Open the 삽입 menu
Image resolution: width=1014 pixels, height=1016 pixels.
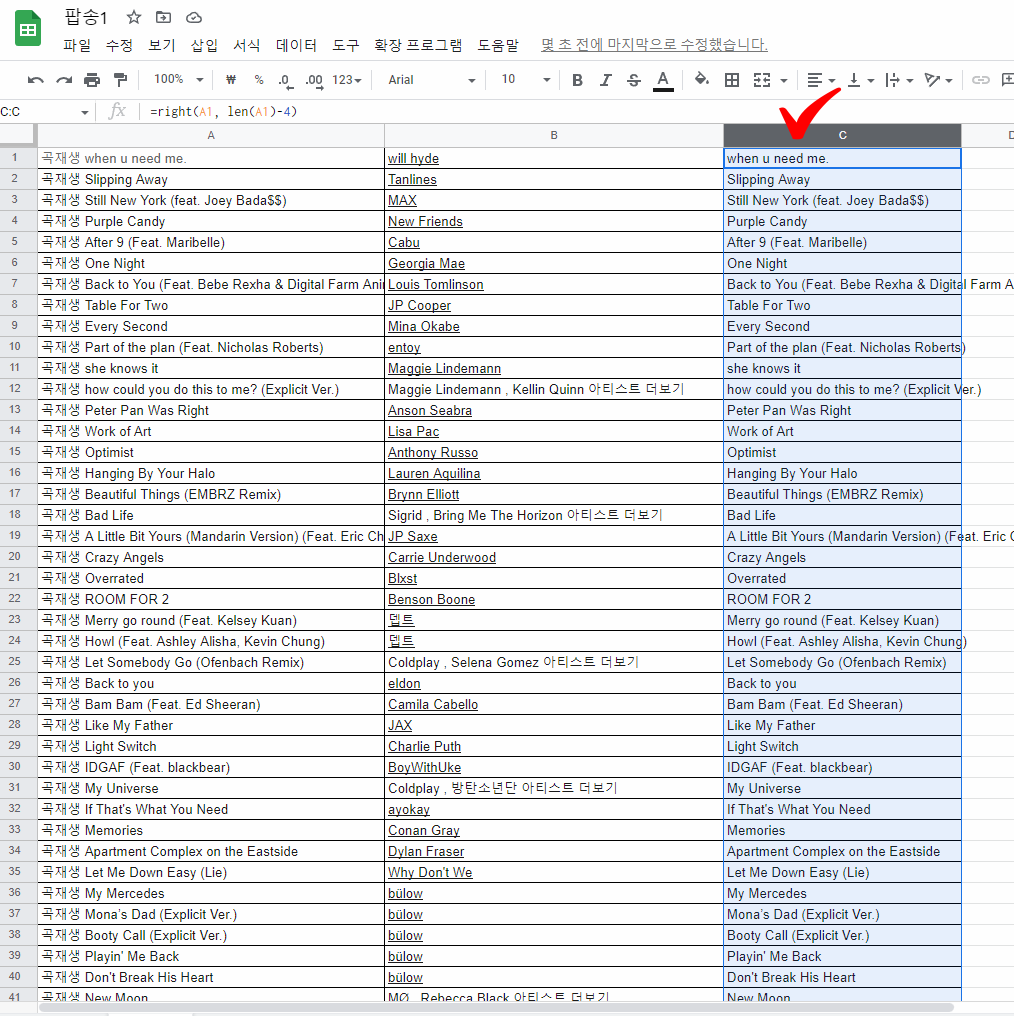point(204,45)
